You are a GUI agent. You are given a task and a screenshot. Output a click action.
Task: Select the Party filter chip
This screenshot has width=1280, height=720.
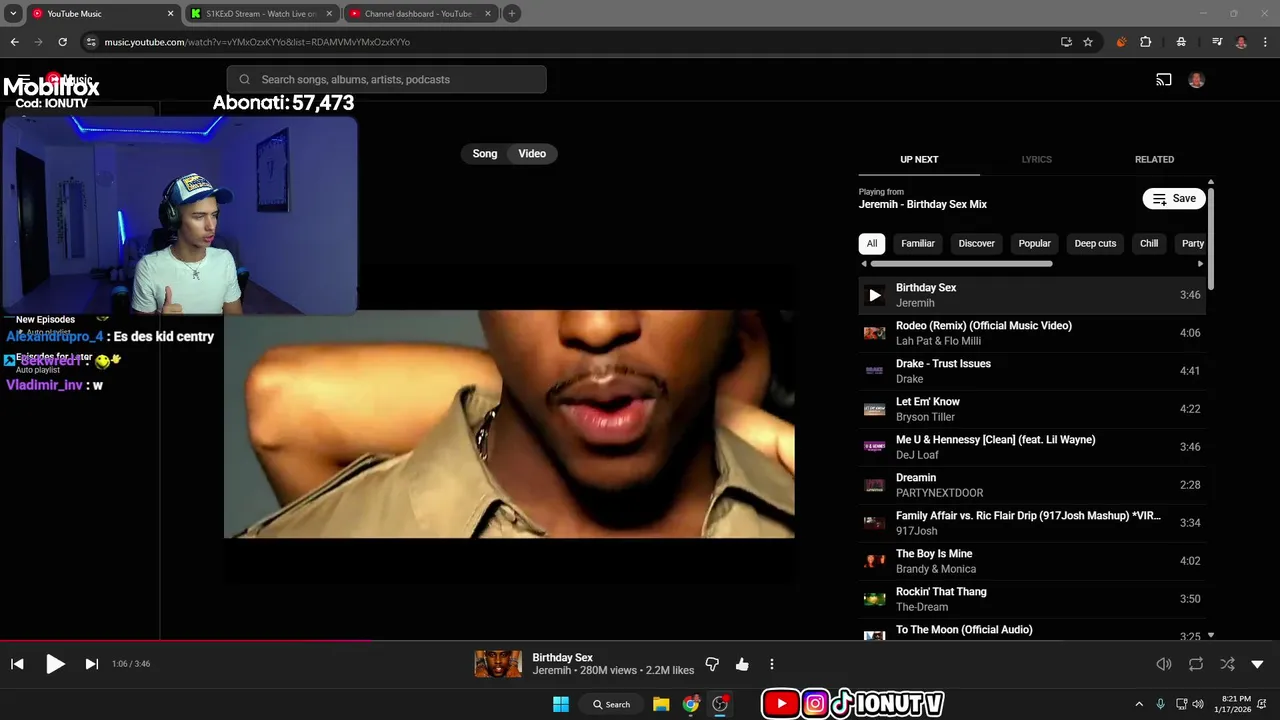pos(1191,243)
